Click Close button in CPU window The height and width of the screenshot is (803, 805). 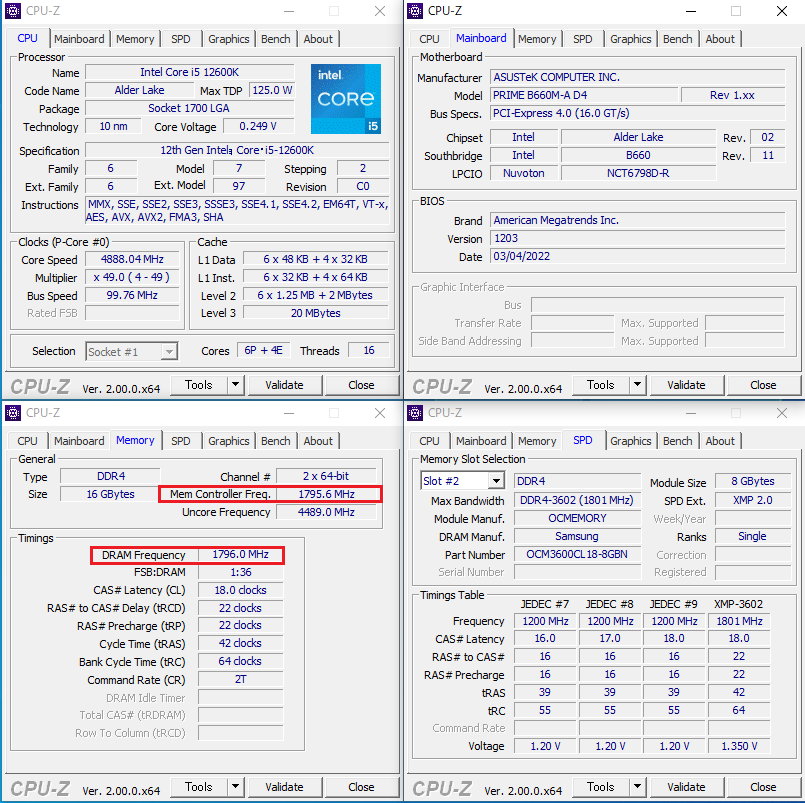(361, 385)
